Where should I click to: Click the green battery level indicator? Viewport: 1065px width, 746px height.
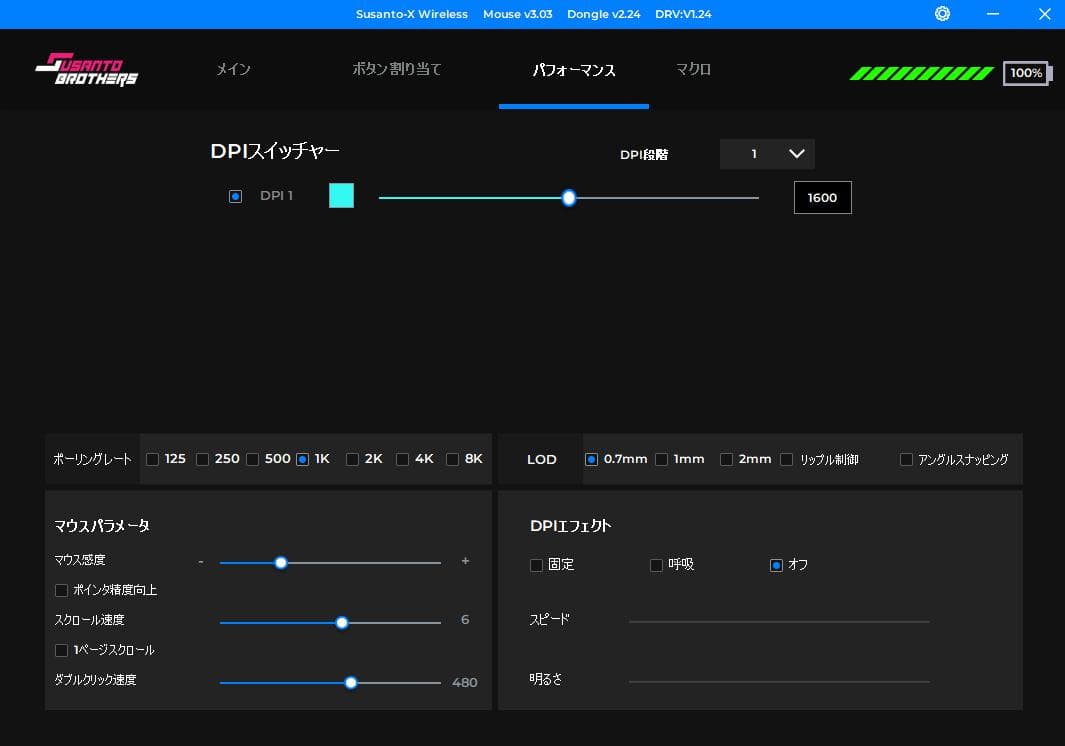pos(920,73)
